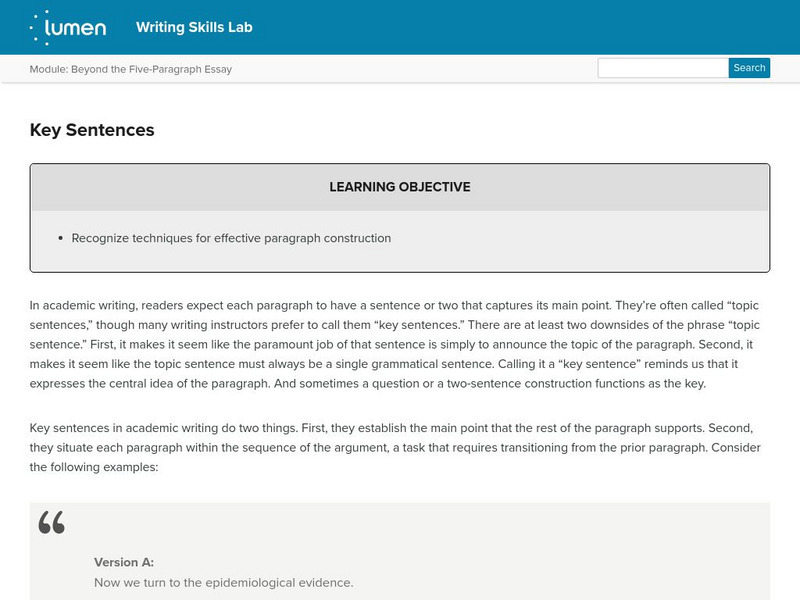Focus the search input field
This screenshot has height=600, width=800.
[662, 68]
